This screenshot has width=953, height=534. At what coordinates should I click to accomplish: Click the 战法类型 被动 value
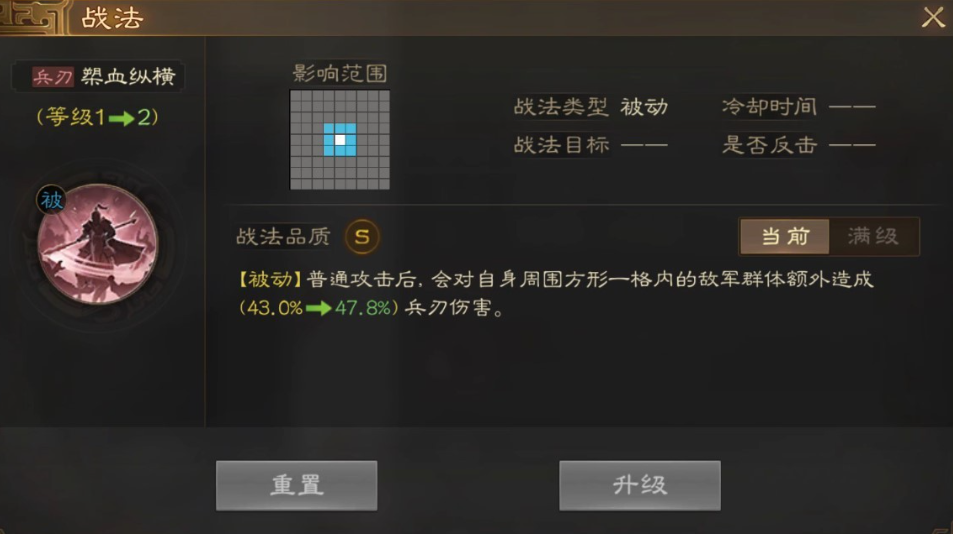pyautogui.click(x=644, y=107)
